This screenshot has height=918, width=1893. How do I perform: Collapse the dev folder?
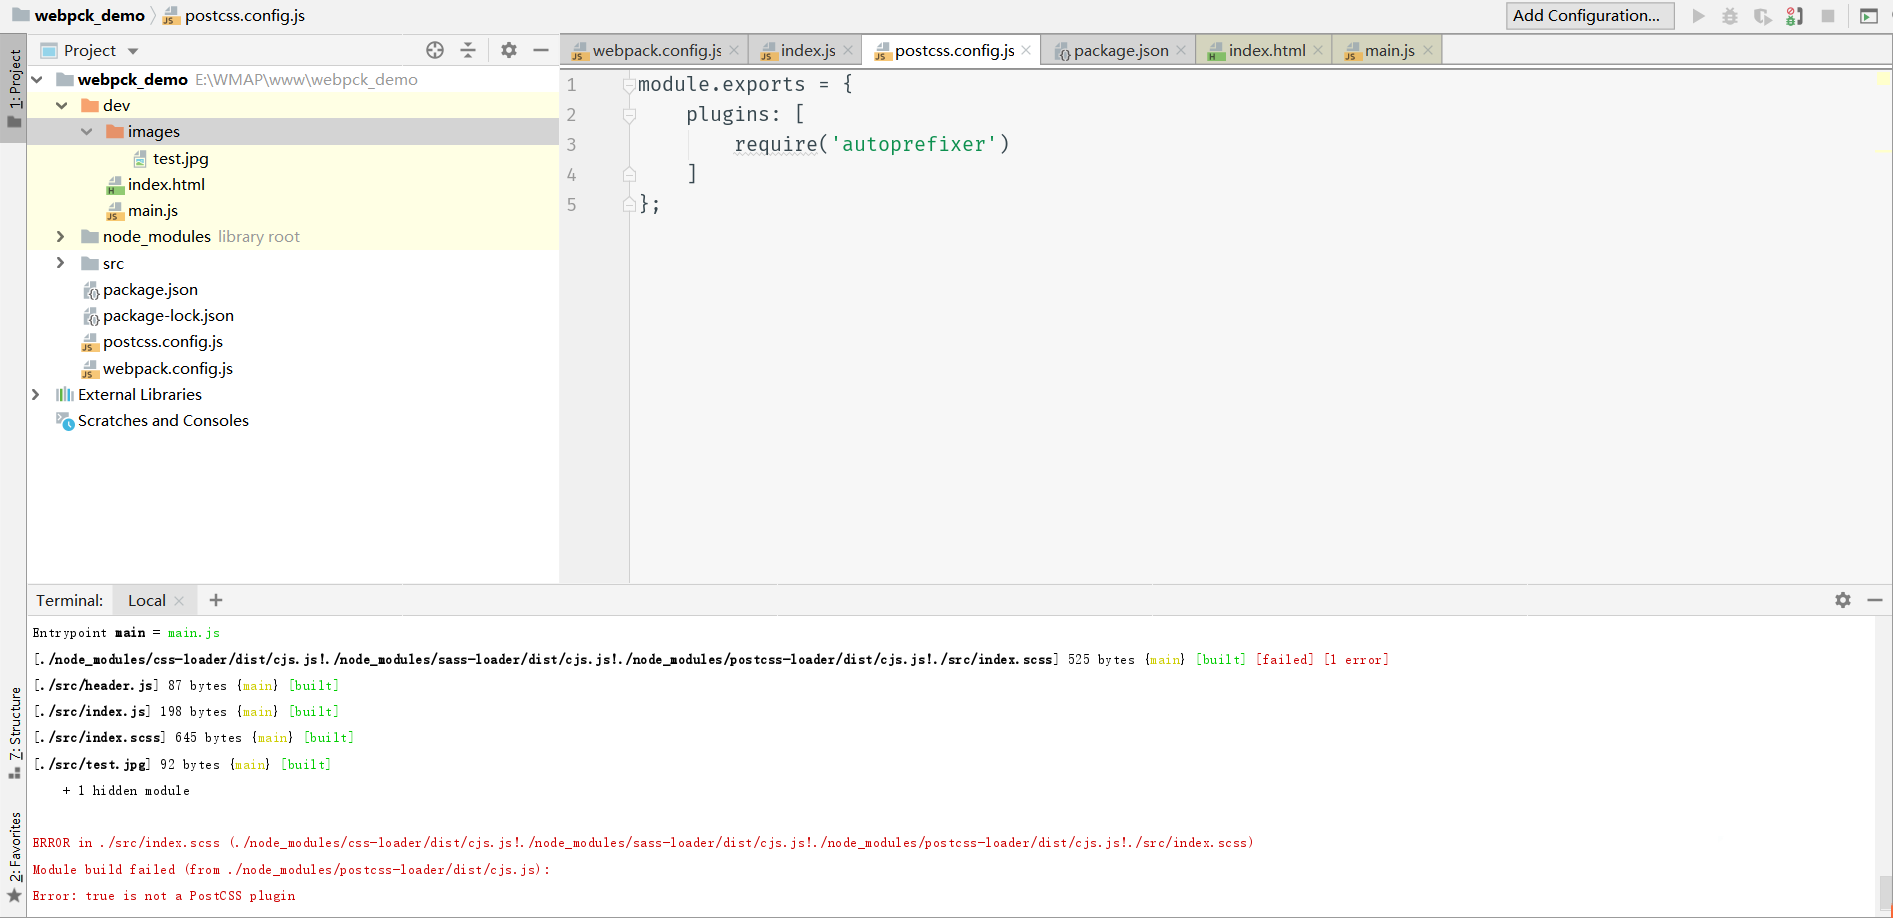pos(62,105)
